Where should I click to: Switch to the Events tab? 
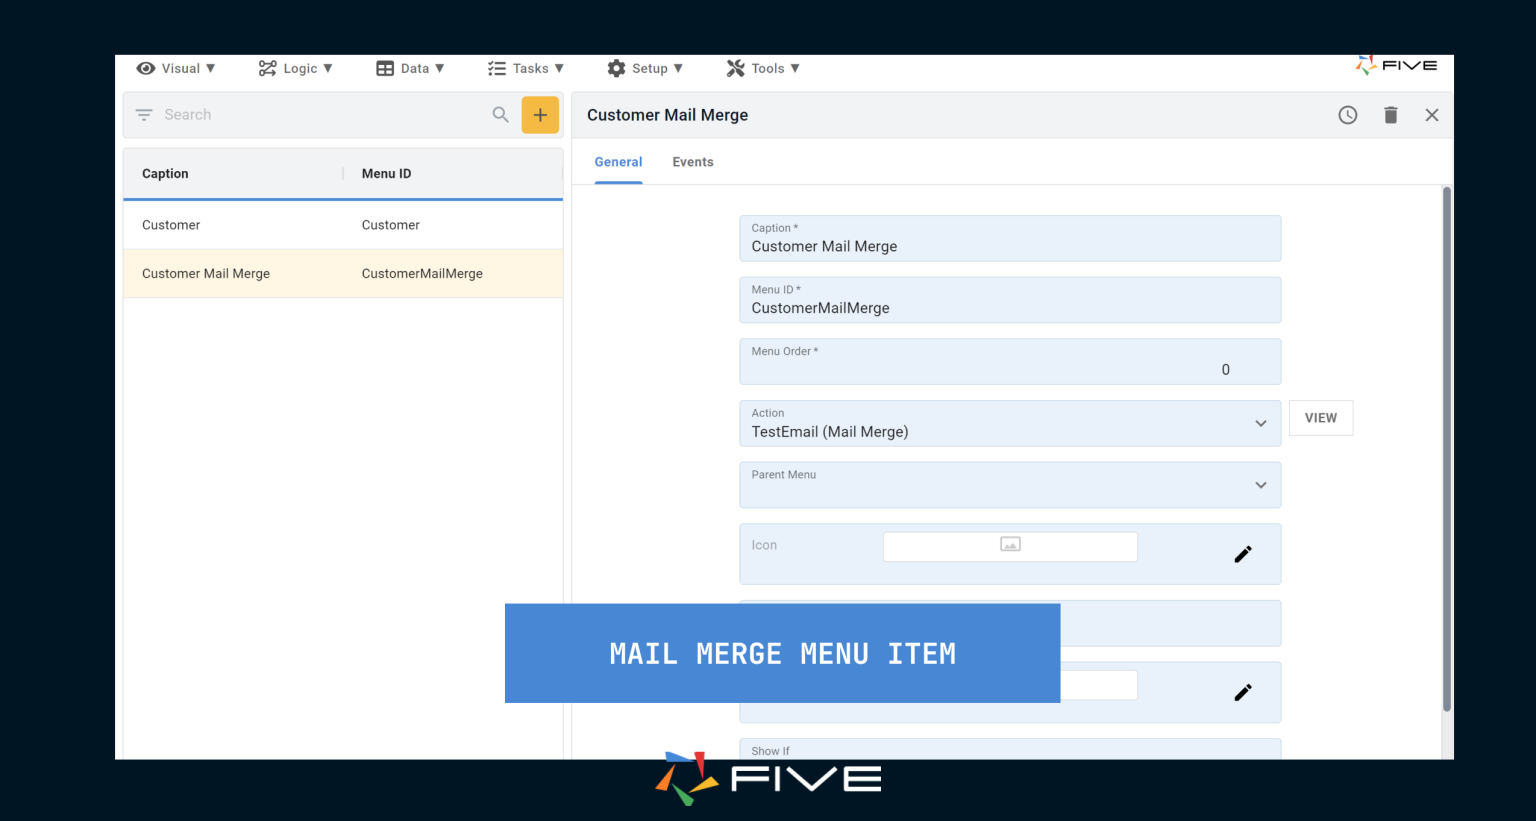693,162
